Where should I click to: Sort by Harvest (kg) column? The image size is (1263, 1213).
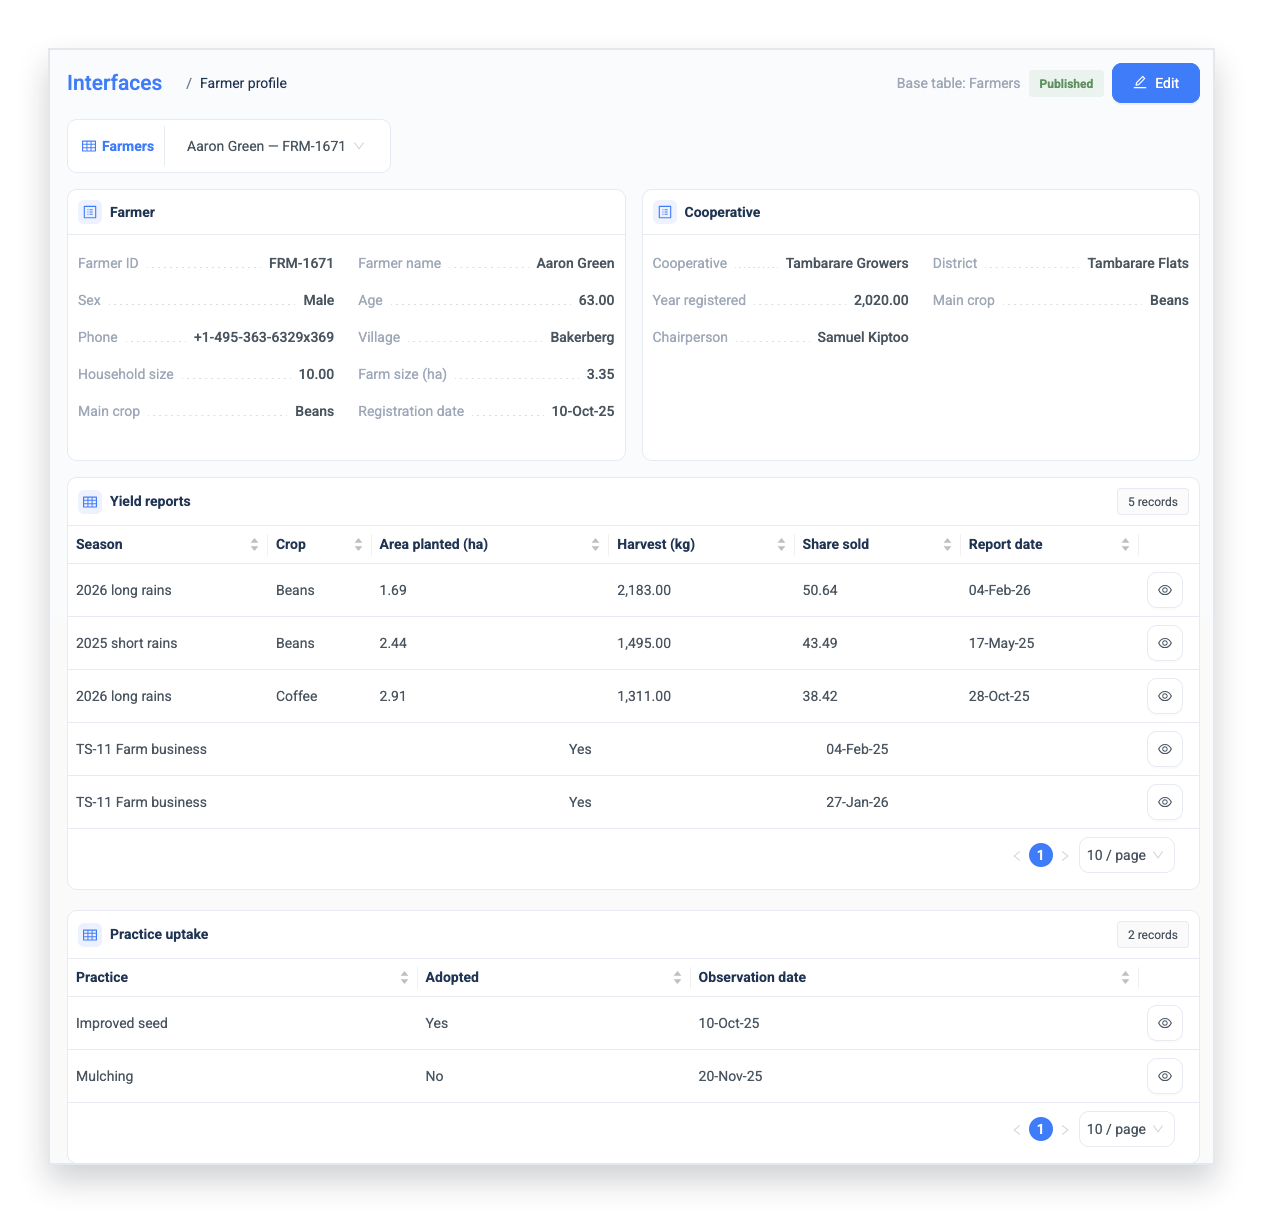(x=781, y=545)
